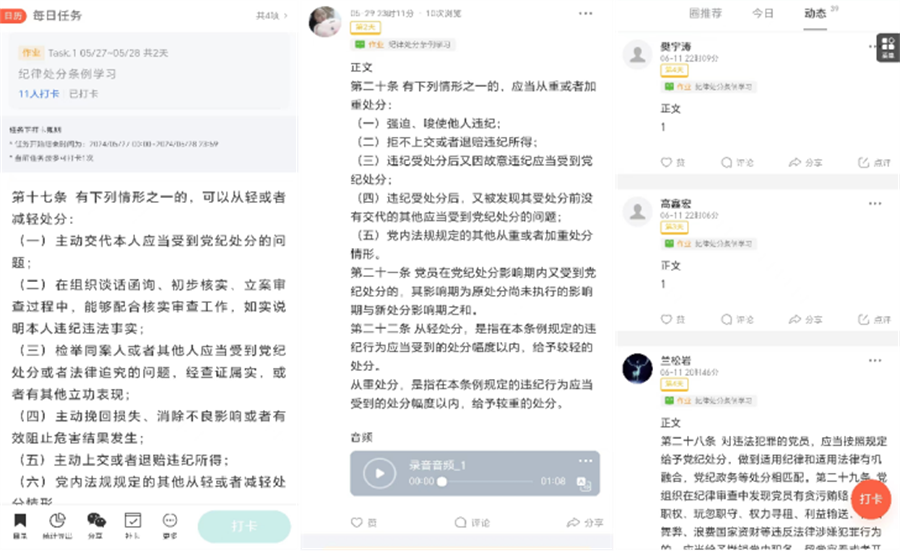Share 高鑫宏's post via share arrow
This screenshot has height=551, width=900.
[805, 319]
